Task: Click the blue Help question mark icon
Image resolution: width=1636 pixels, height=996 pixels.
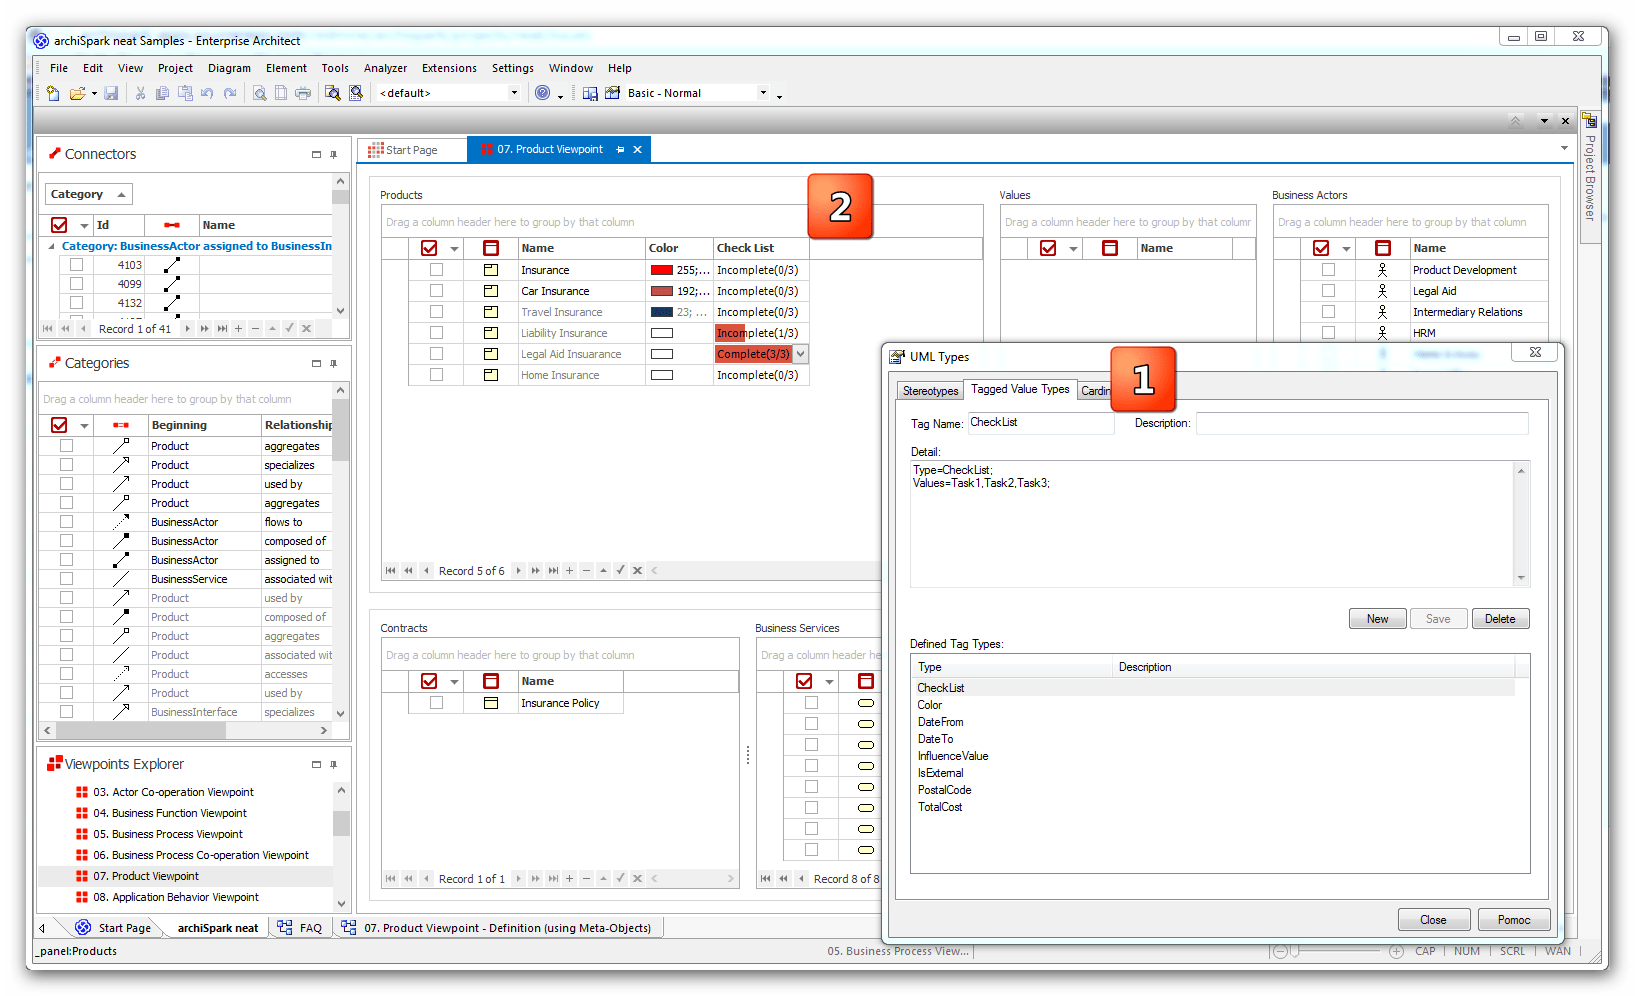Action: [x=542, y=93]
